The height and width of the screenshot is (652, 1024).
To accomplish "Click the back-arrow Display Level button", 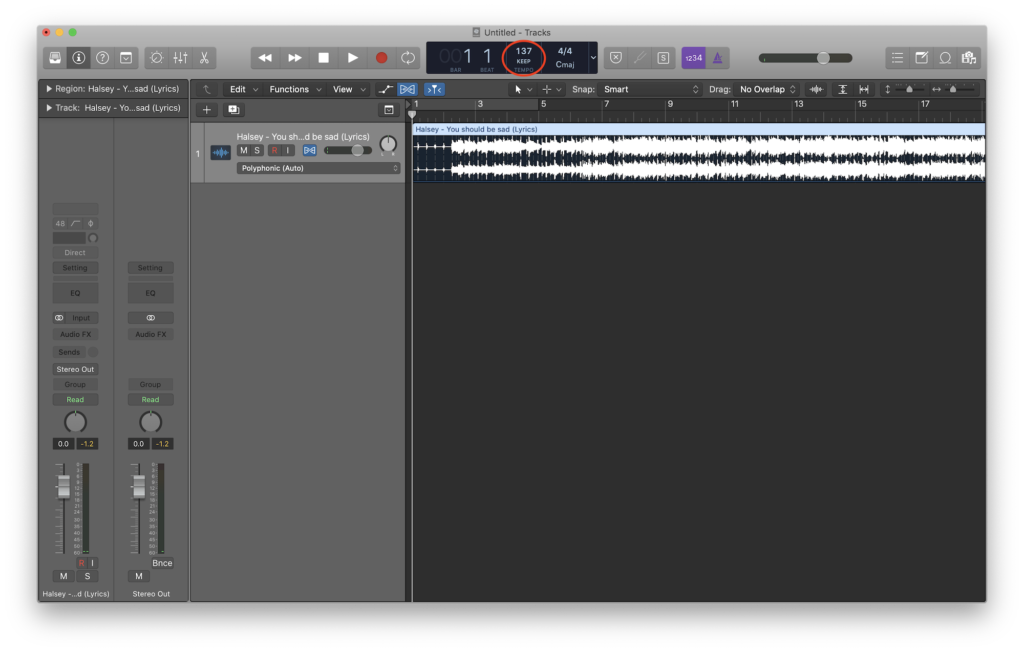I will 206,90.
